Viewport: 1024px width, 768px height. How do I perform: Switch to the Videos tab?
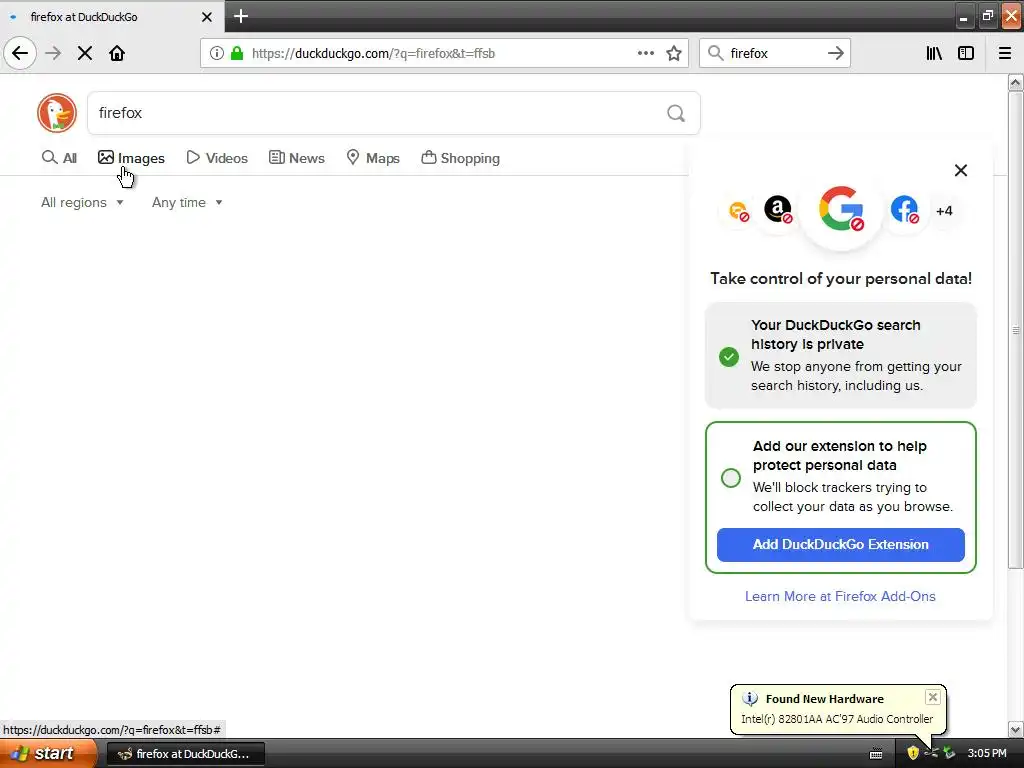click(x=217, y=158)
